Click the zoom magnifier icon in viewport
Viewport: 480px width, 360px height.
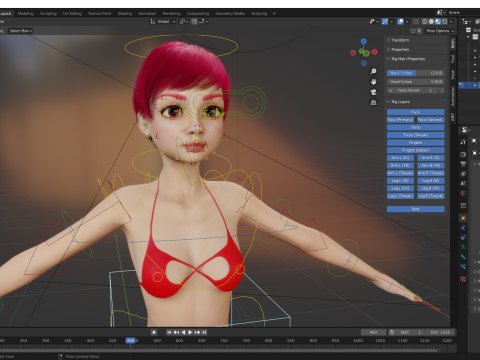point(374,71)
